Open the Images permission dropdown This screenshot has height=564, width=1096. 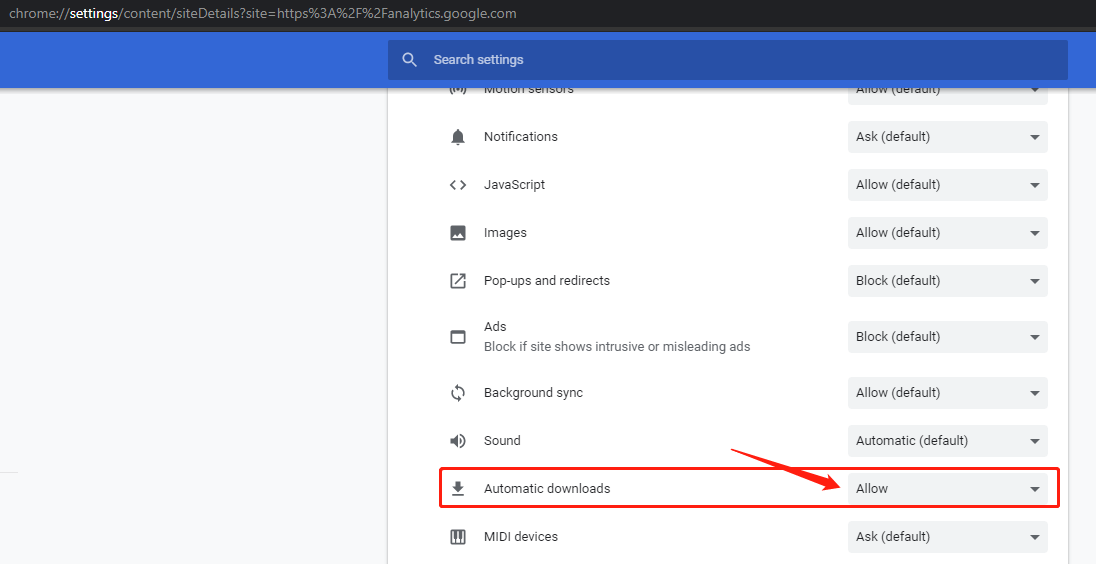tap(948, 233)
